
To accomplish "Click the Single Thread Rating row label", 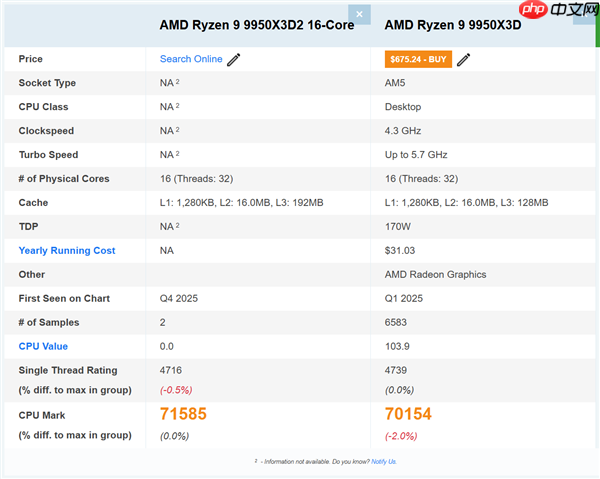I will tap(68, 370).
